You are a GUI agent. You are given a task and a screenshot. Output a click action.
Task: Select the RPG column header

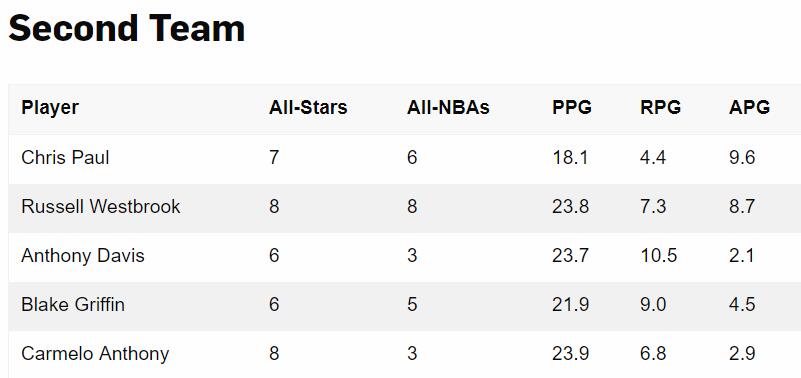(x=661, y=108)
